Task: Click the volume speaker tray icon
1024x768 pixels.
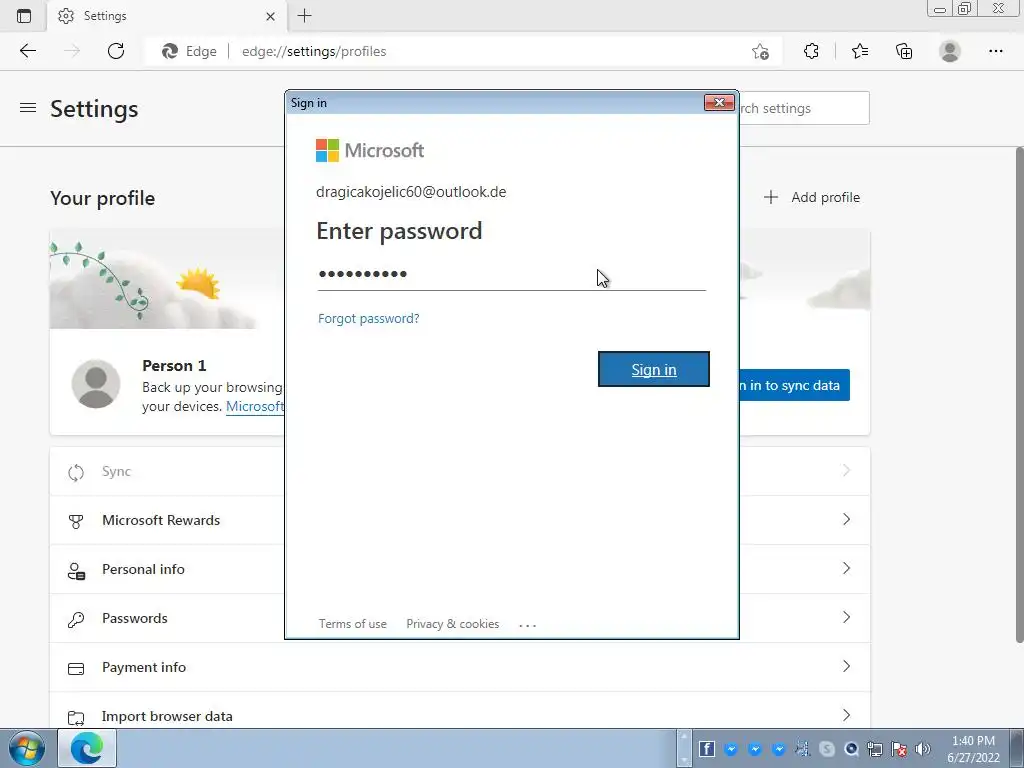Action: coord(923,749)
